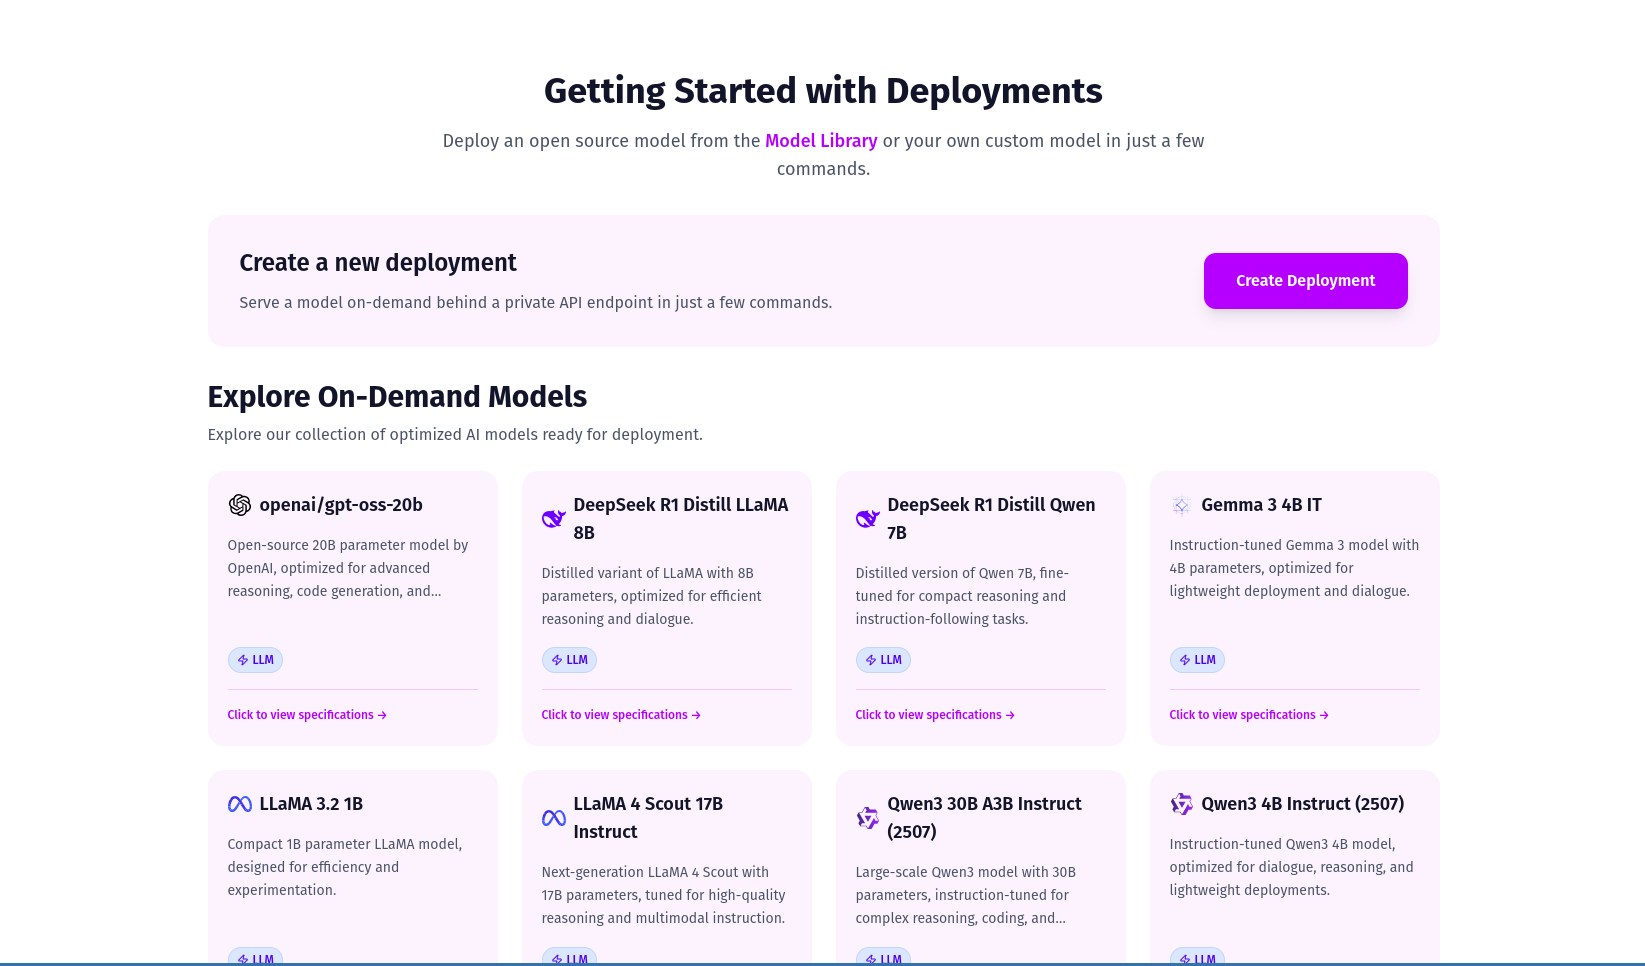Click the Qwen3 4B Instruct description text

1292,867
